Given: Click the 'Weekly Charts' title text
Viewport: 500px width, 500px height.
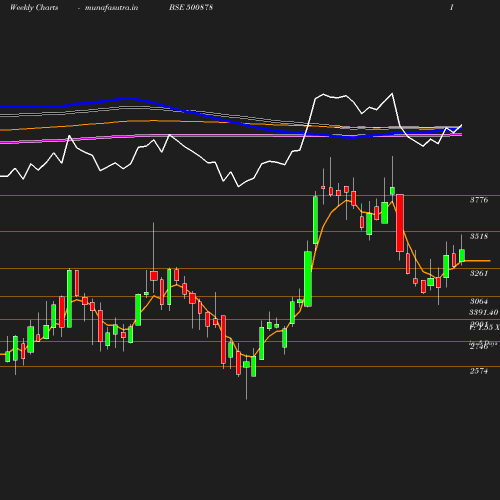Looking at the screenshot, I should pyautogui.click(x=34, y=7).
